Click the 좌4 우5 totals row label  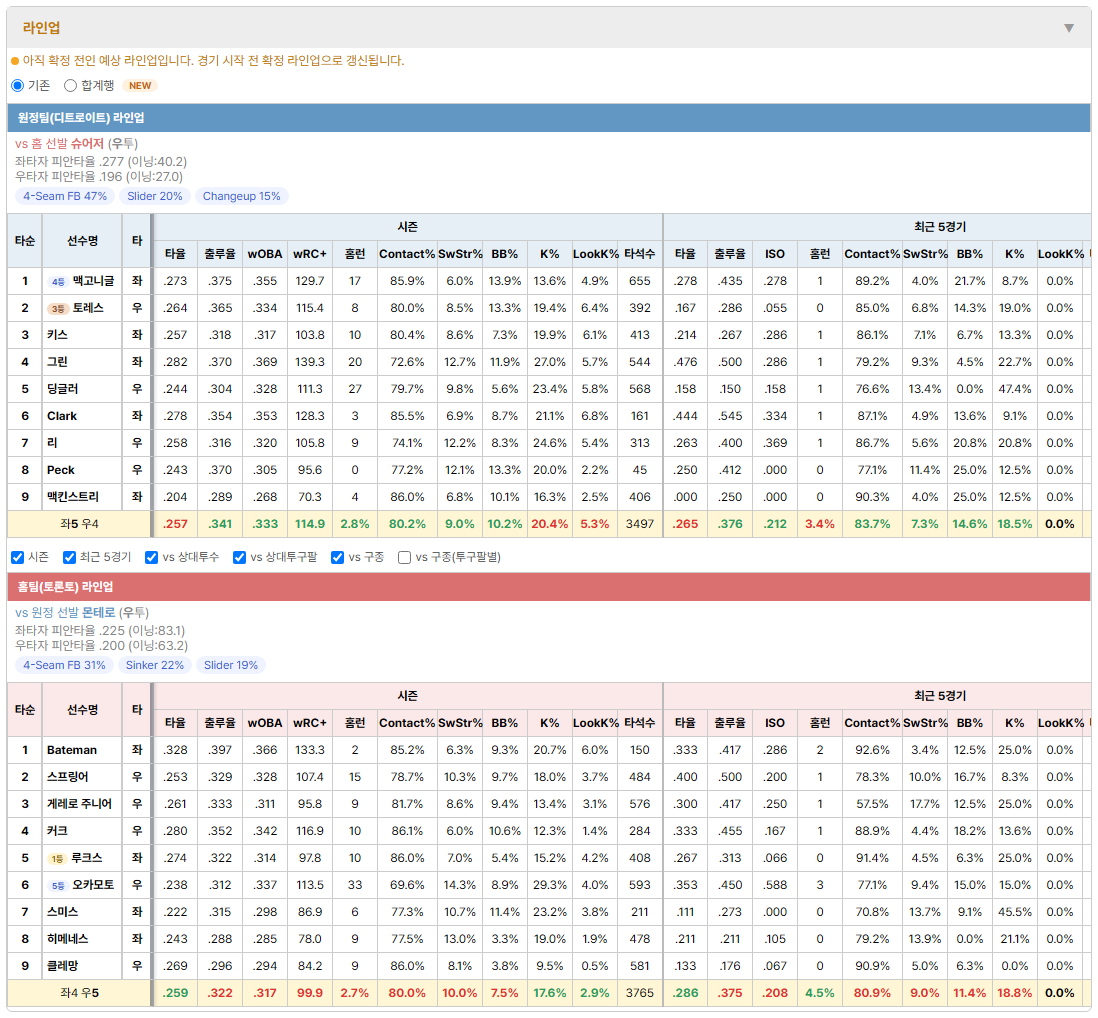coord(79,993)
